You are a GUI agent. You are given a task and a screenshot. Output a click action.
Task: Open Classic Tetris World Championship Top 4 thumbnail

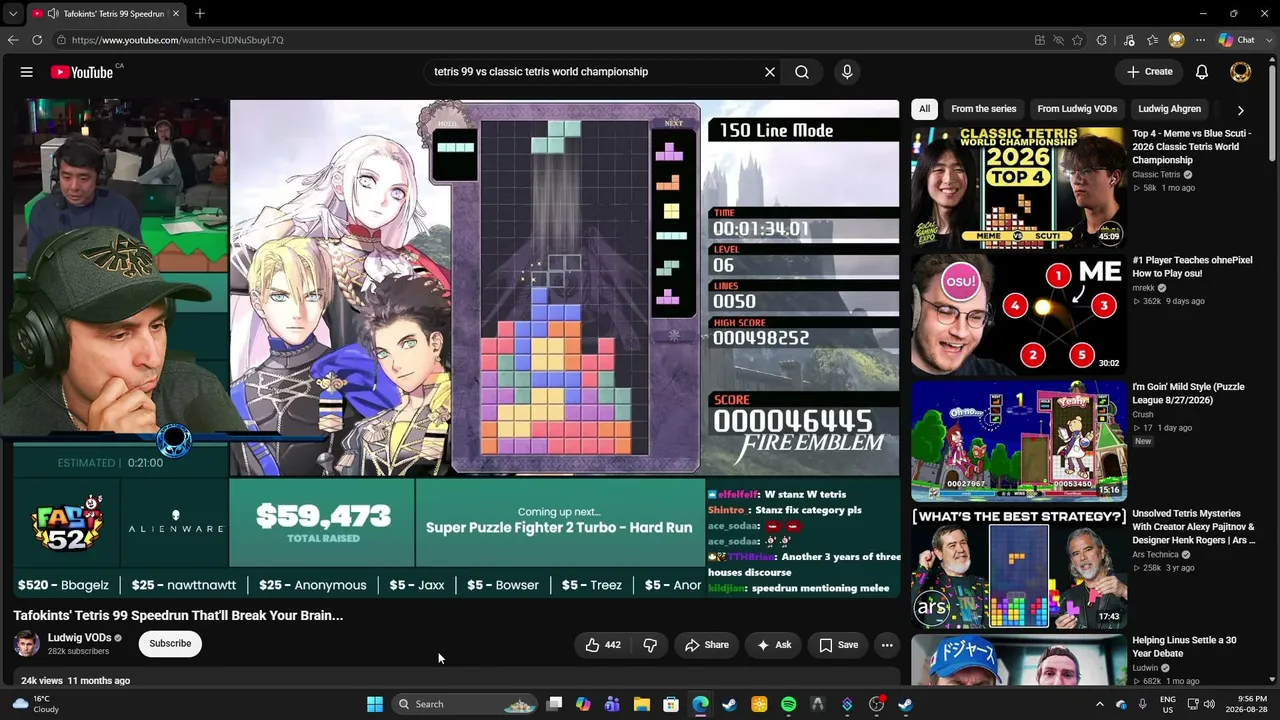click(1018, 187)
